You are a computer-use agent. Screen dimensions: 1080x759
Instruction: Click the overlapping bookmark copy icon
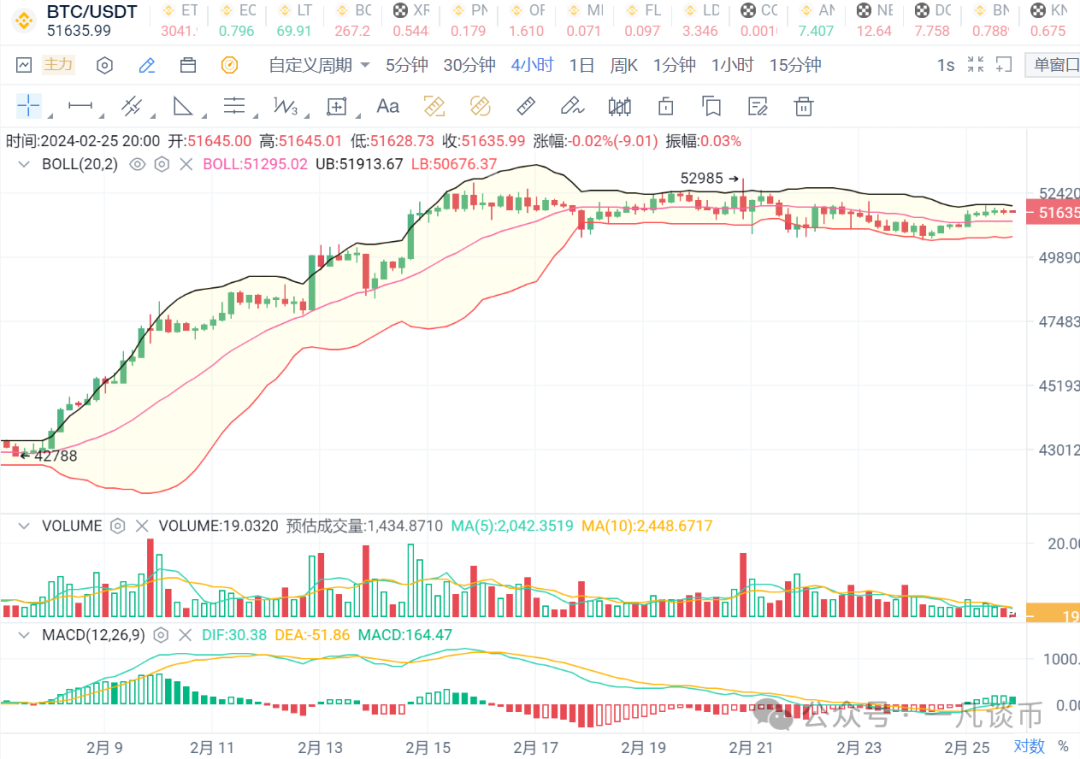click(x=712, y=106)
